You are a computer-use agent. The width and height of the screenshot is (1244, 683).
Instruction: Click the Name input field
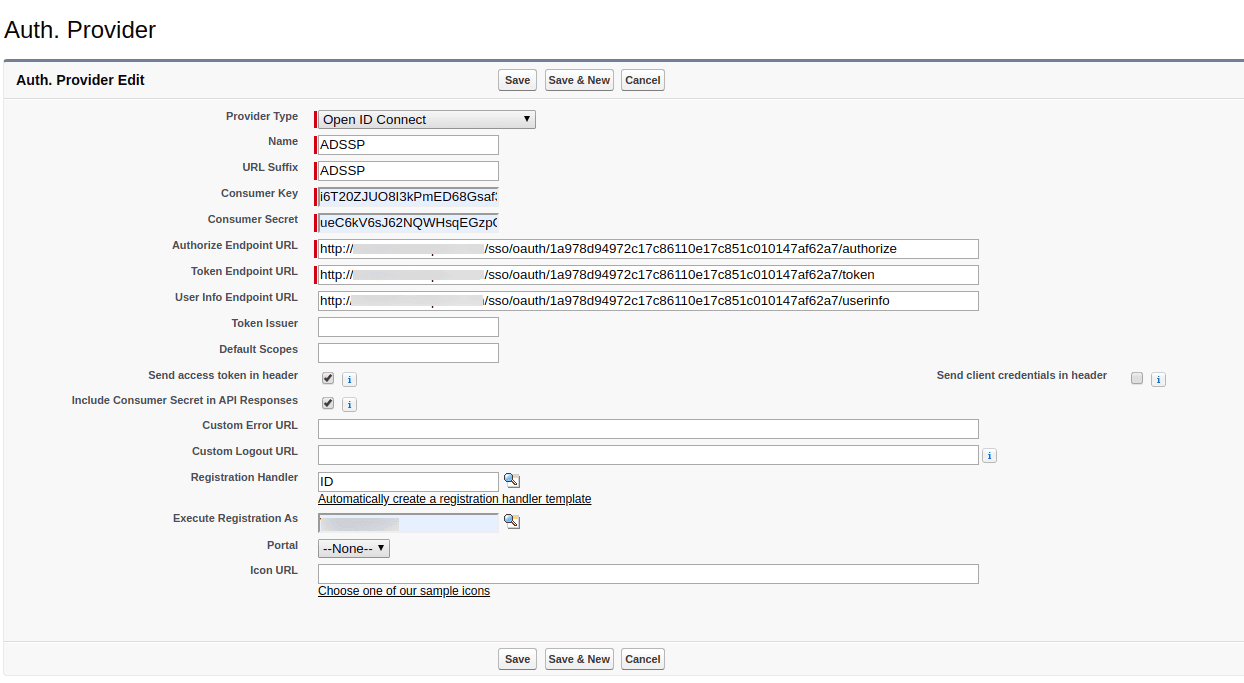tap(406, 144)
